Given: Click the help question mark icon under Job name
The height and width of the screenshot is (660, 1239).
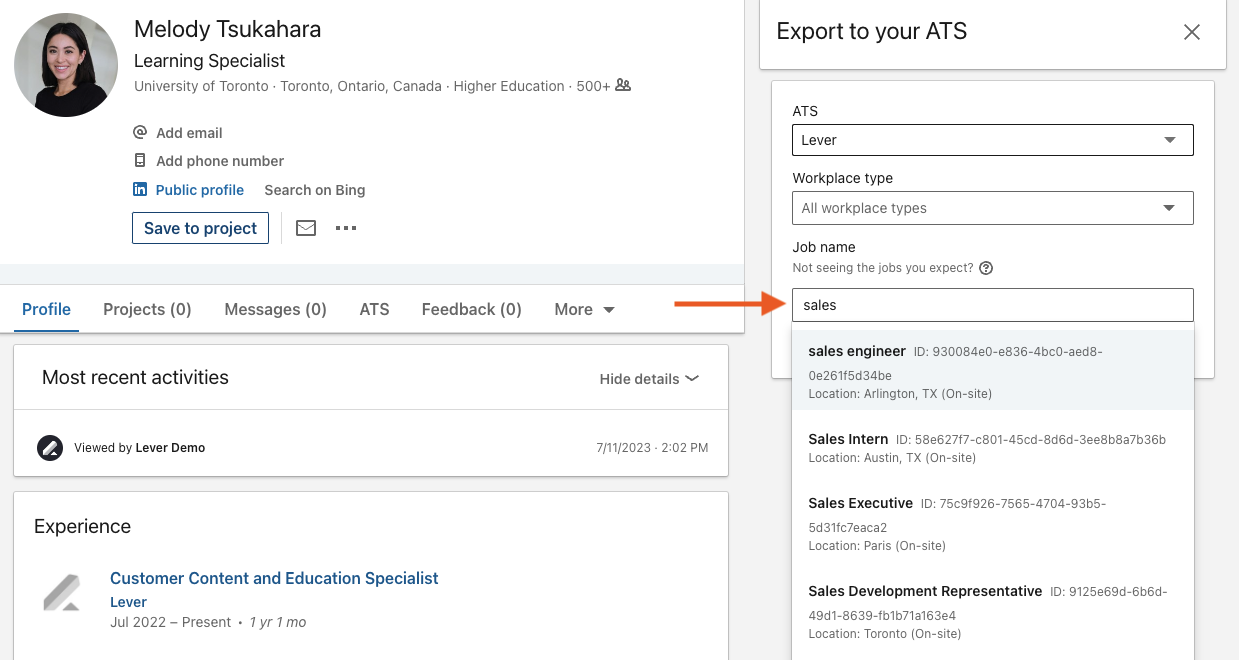Looking at the screenshot, I should pos(986,268).
